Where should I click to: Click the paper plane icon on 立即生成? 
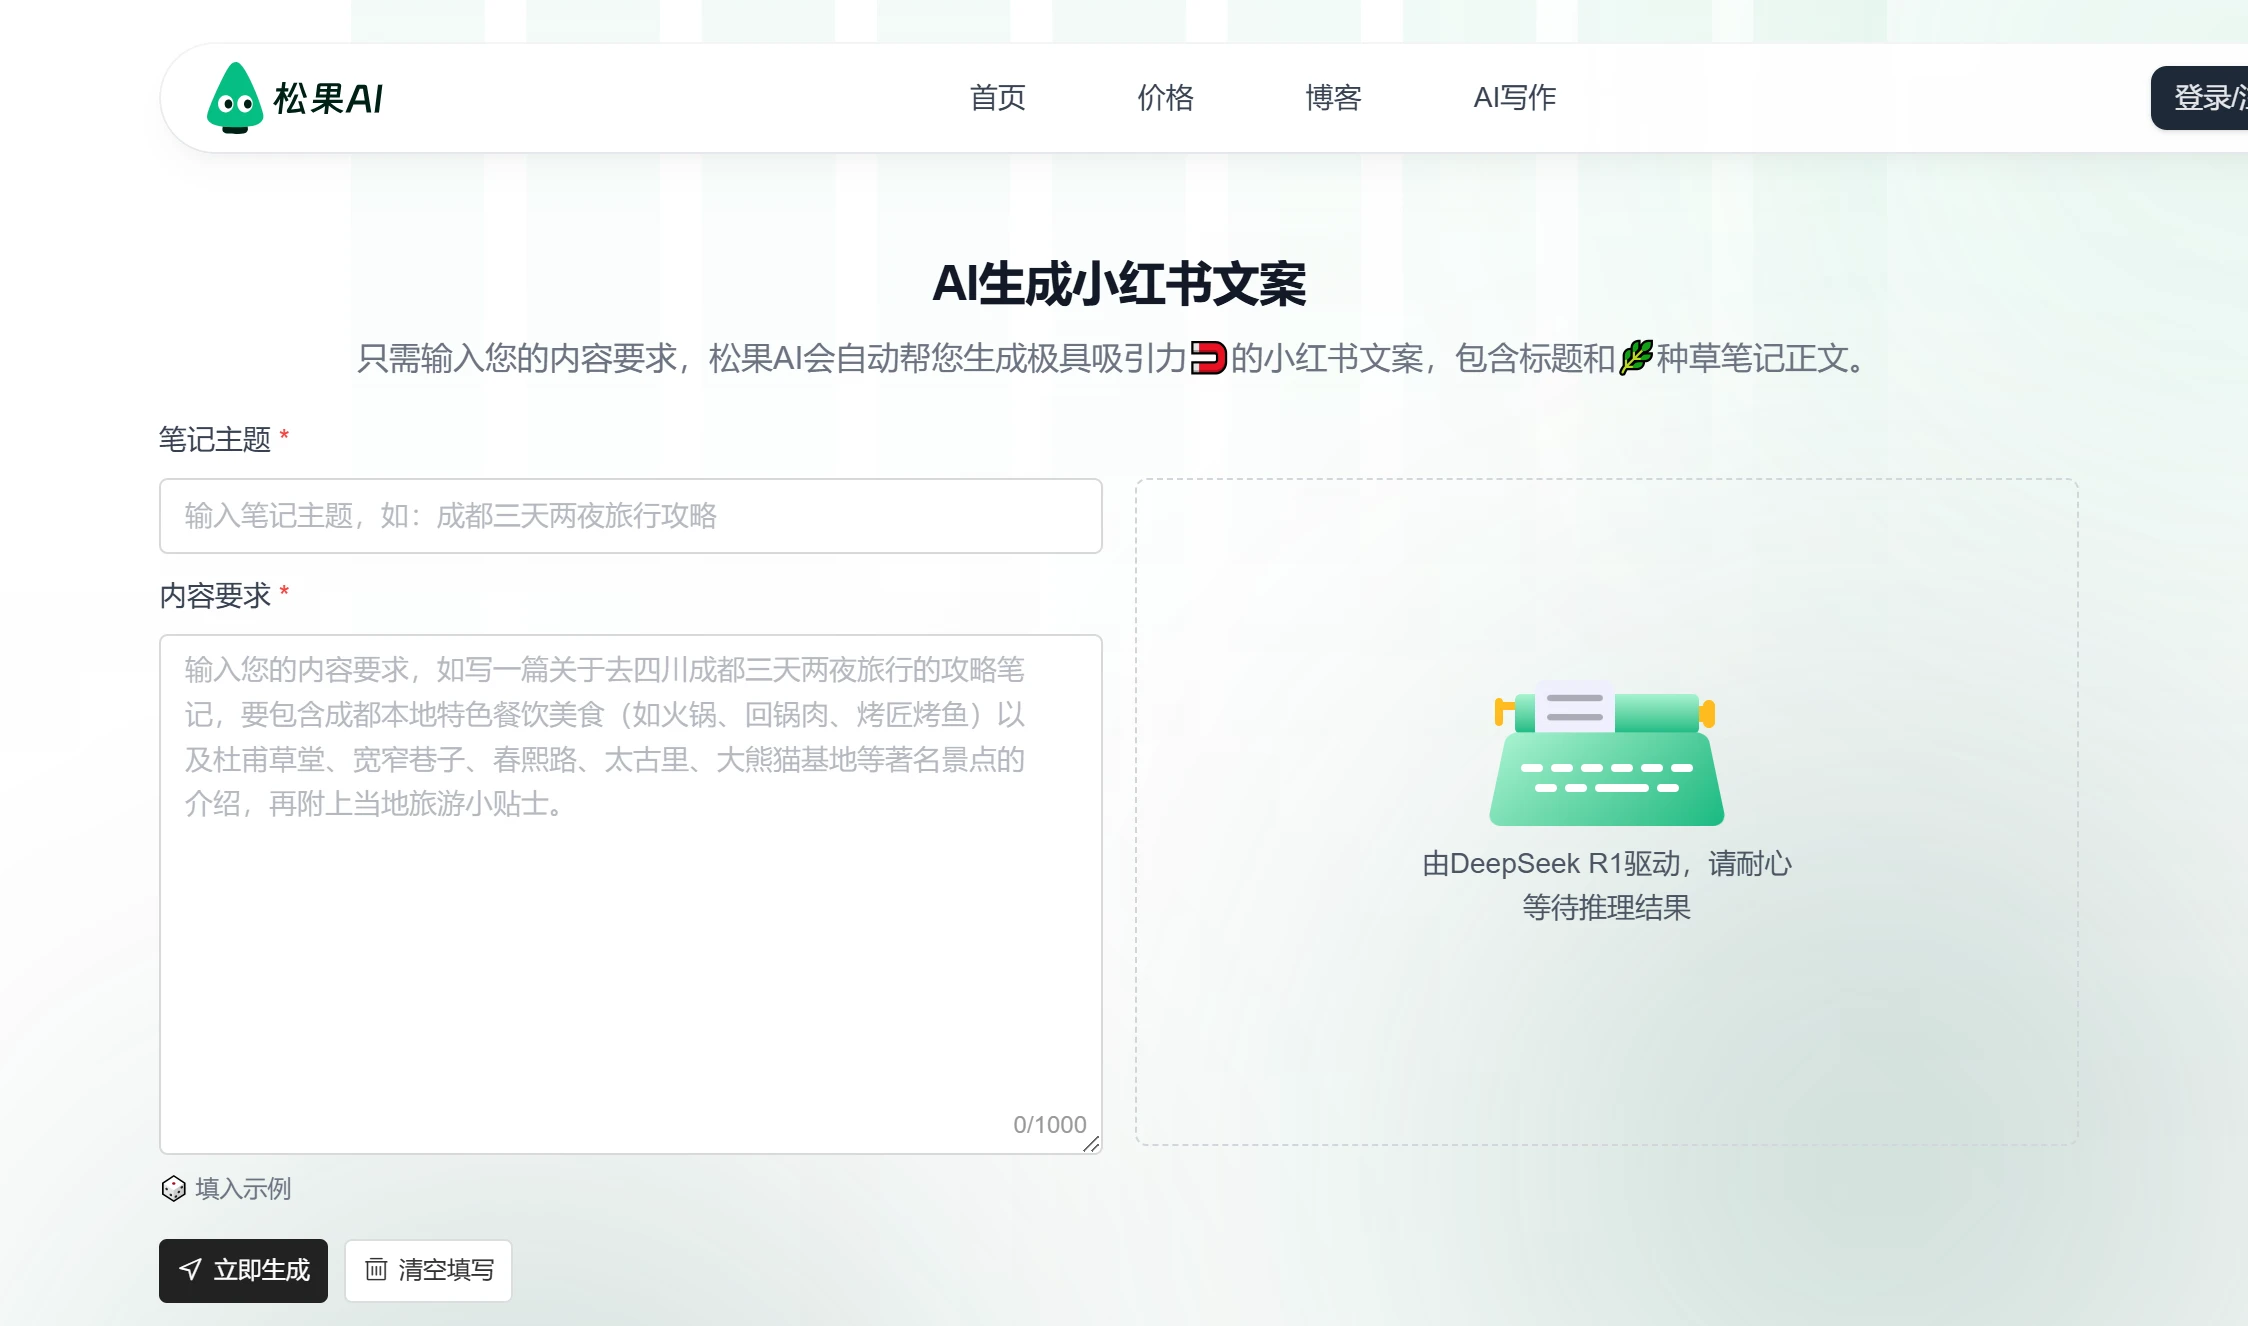190,1270
